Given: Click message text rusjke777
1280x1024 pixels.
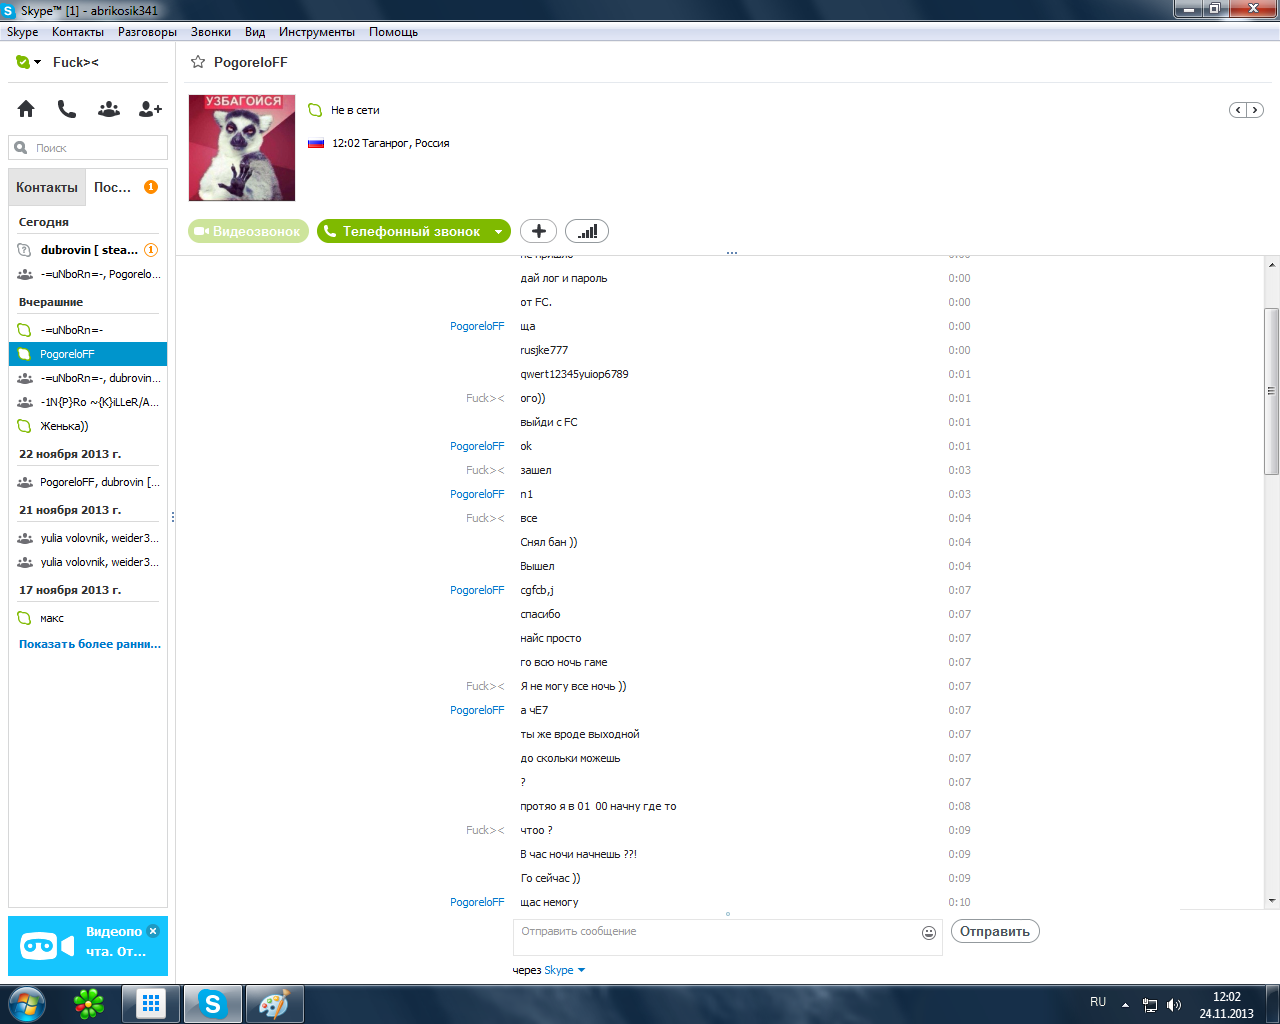Looking at the screenshot, I should click(544, 350).
